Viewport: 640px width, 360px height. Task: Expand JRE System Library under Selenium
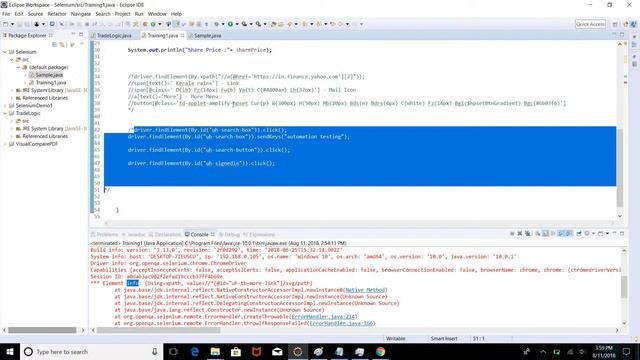(12, 90)
